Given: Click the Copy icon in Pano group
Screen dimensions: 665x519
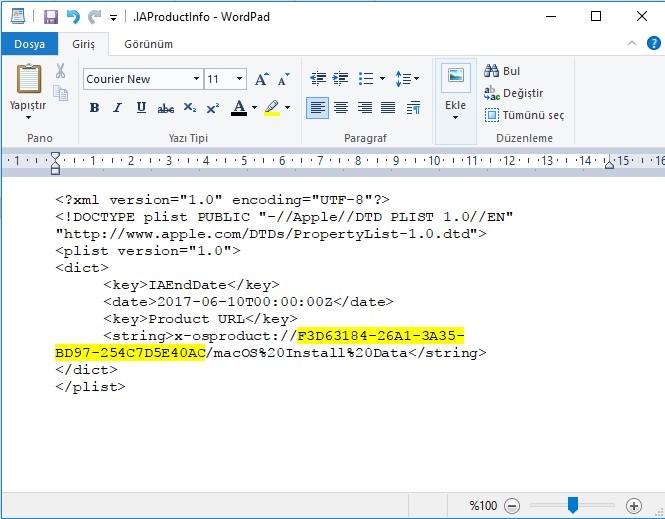Looking at the screenshot, I should tap(60, 93).
